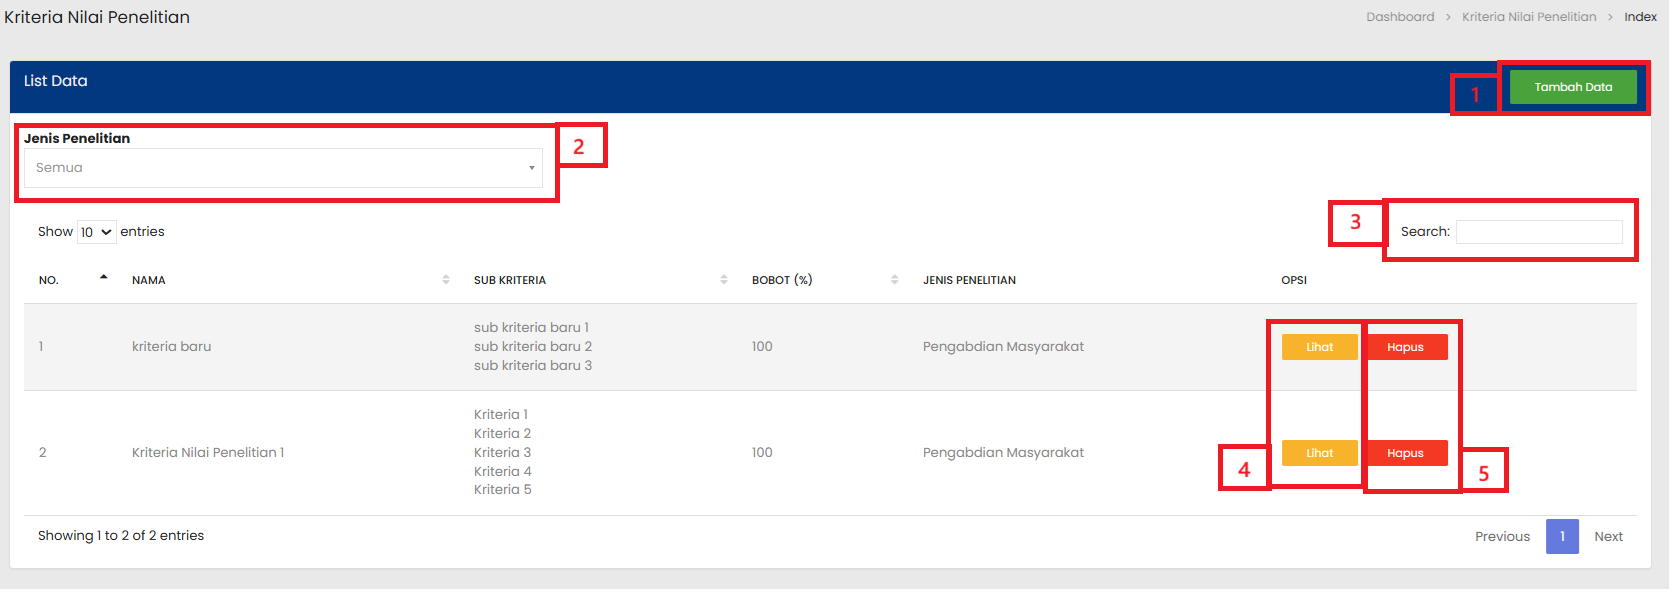Click the JENIS PENELITIAN column header
The height and width of the screenshot is (594, 1677).
click(x=969, y=280)
